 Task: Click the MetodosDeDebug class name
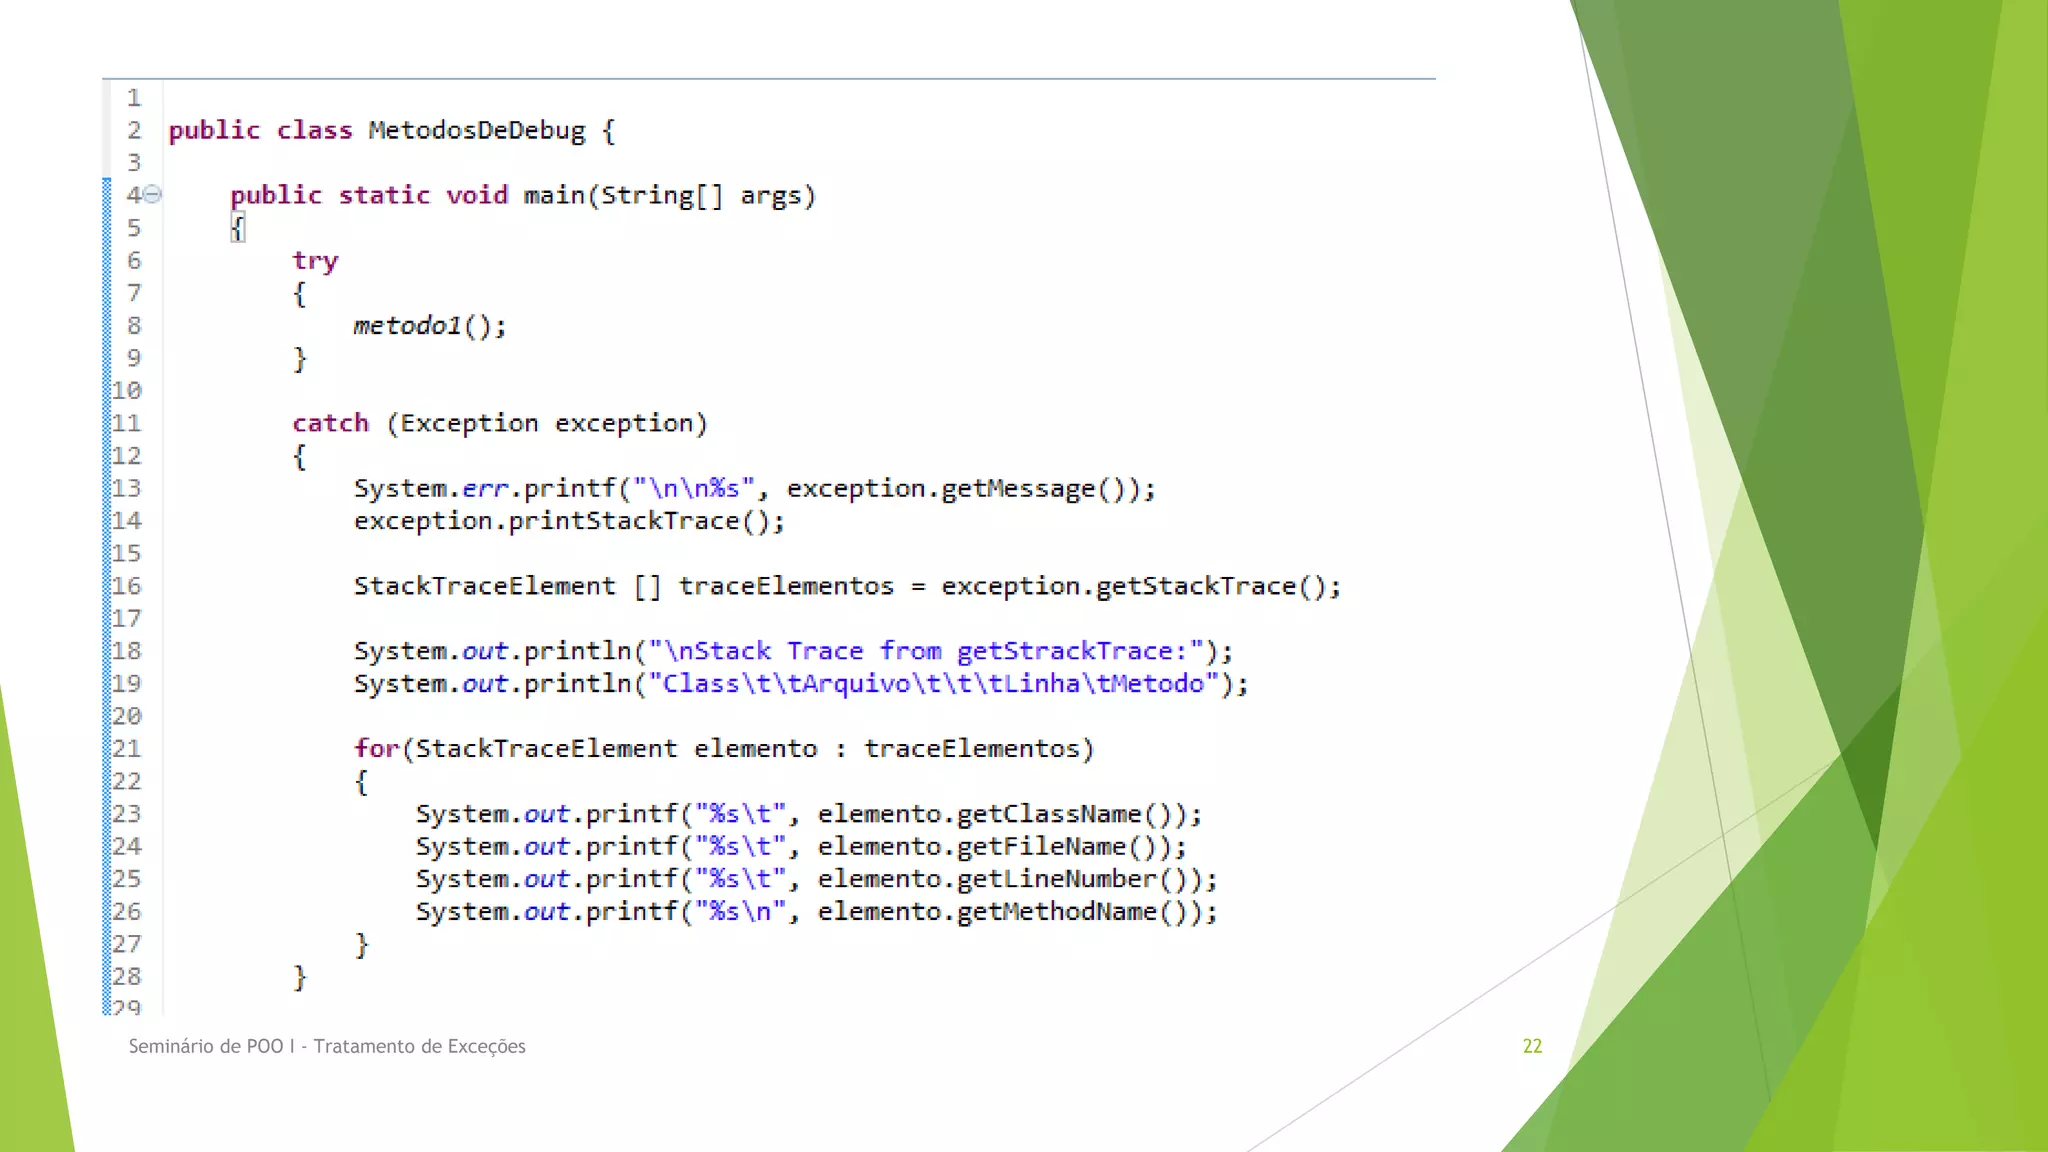476,131
